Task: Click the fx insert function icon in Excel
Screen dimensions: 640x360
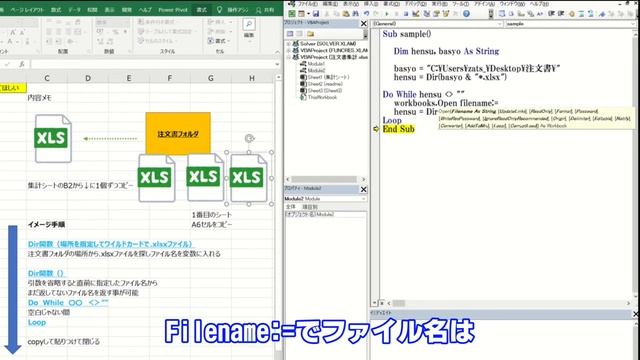Action: [22, 64]
